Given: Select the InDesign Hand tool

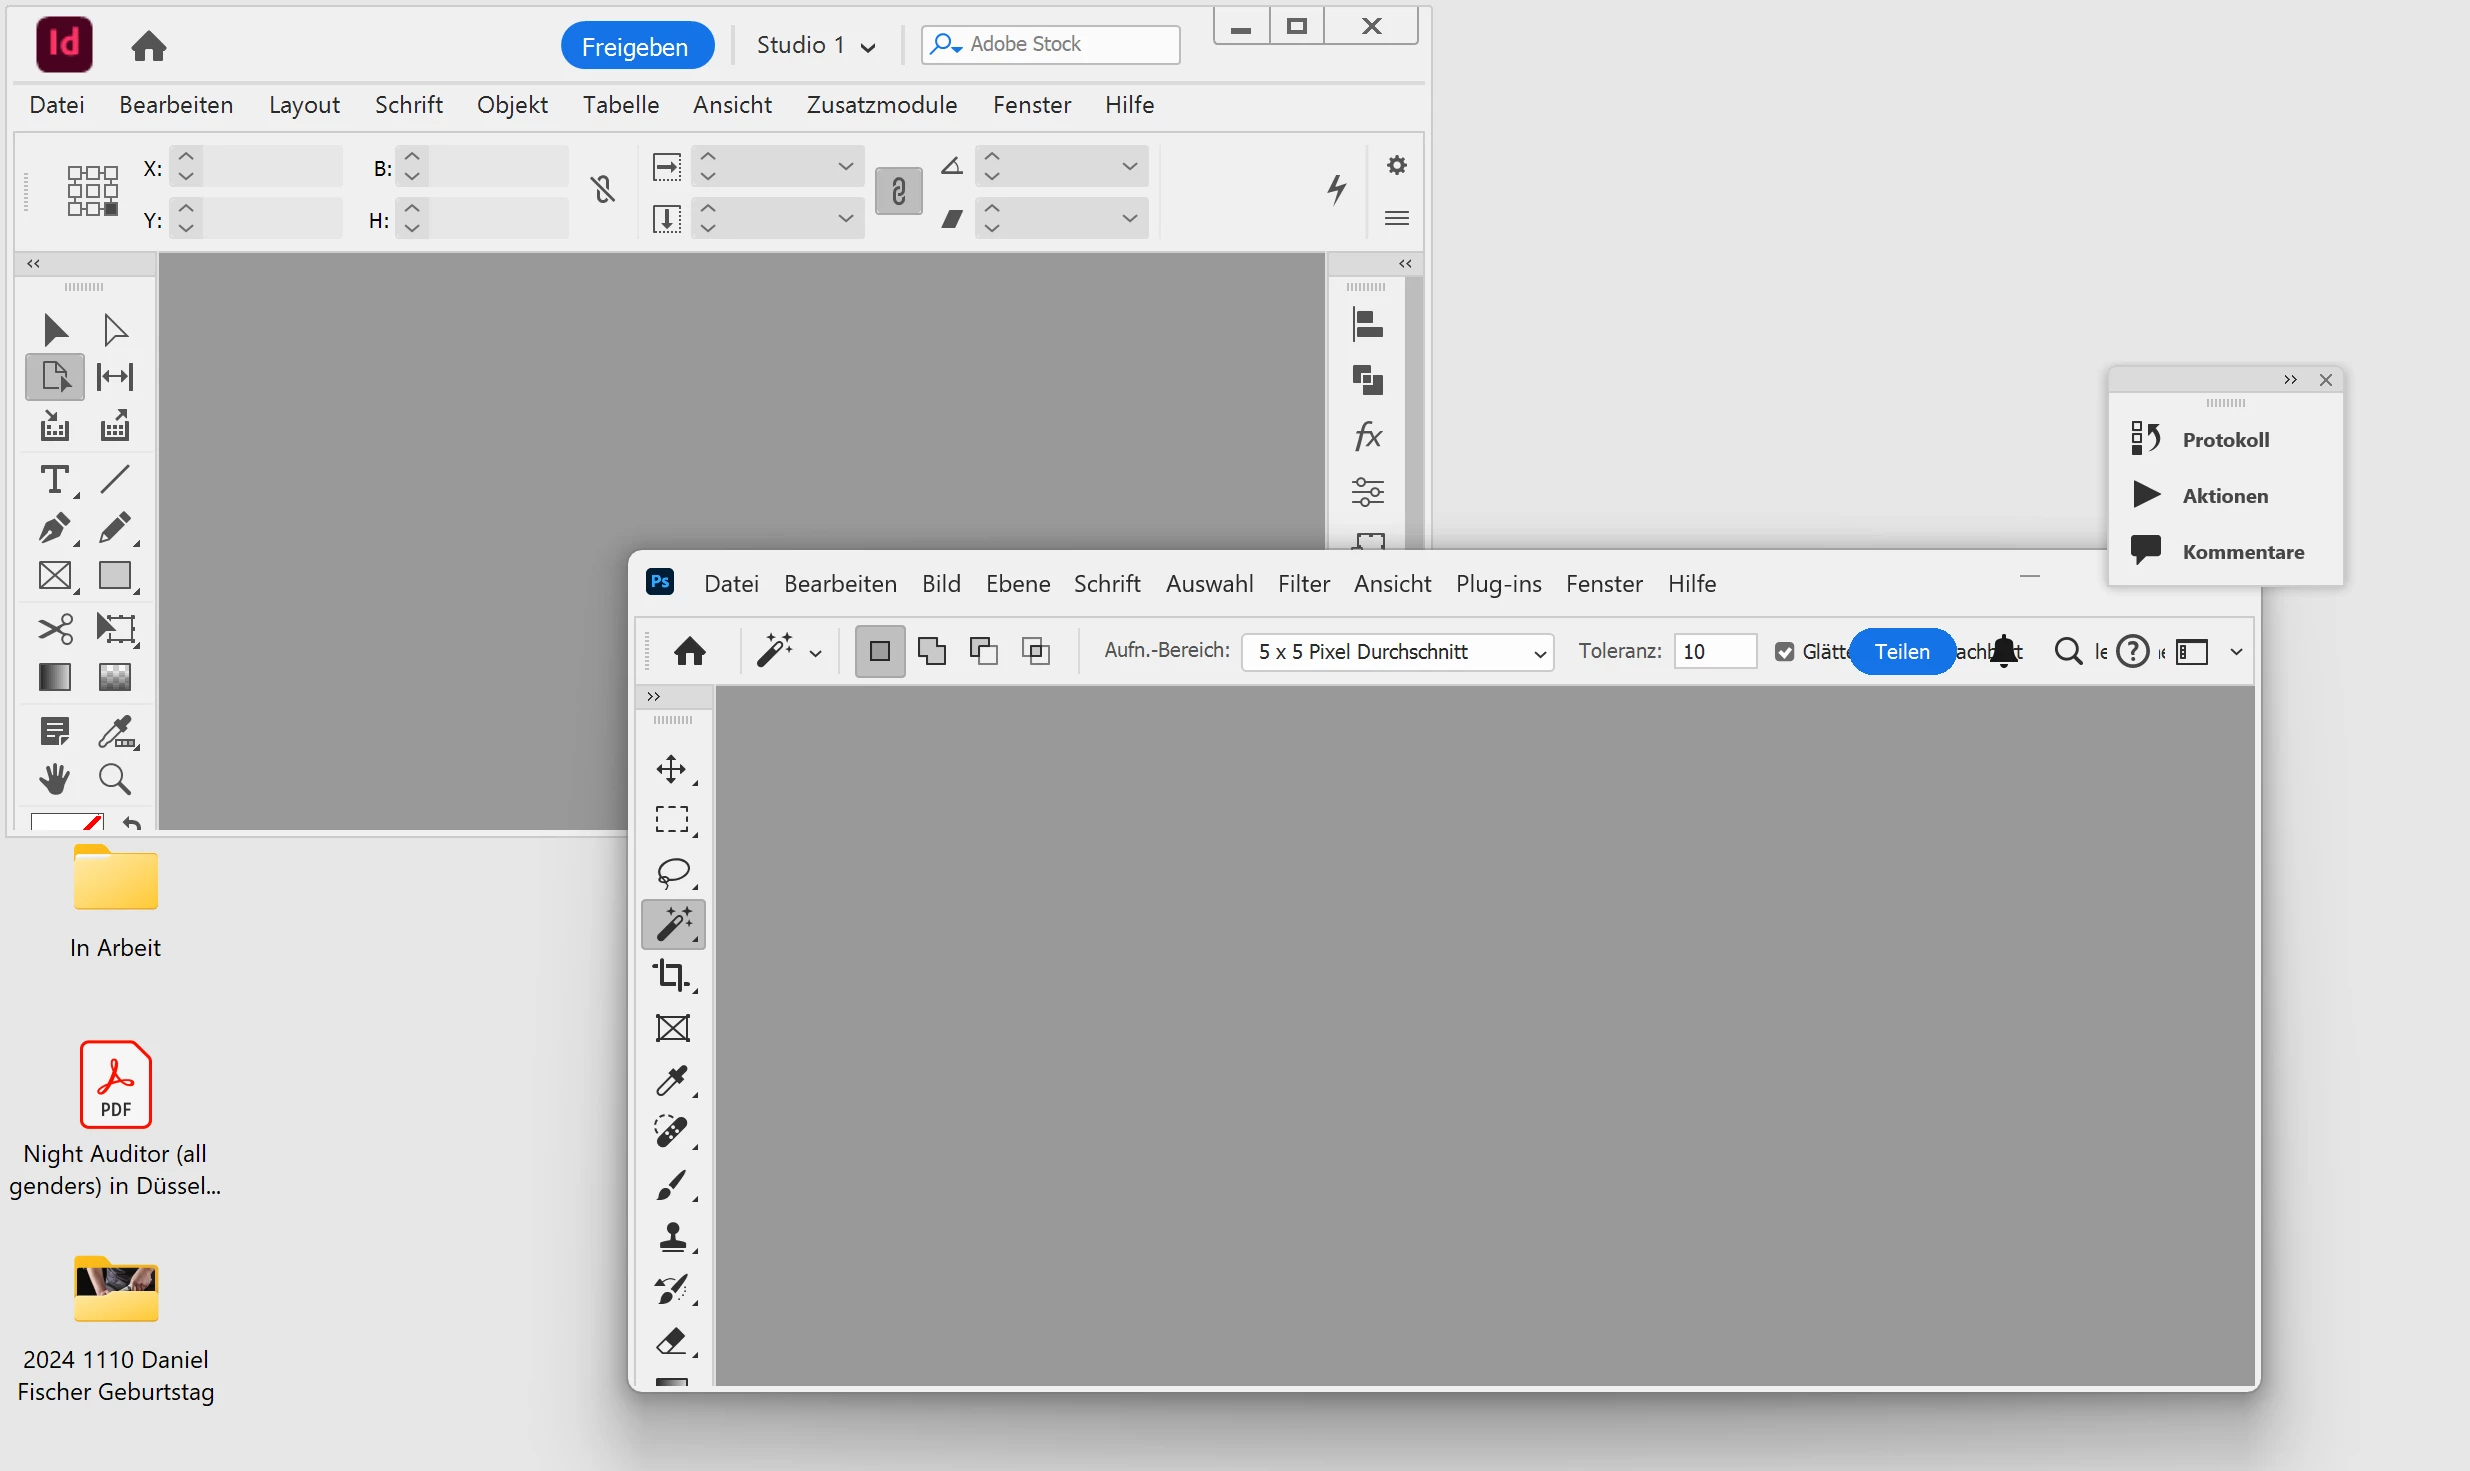Looking at the screenshot, I should 55,779.
